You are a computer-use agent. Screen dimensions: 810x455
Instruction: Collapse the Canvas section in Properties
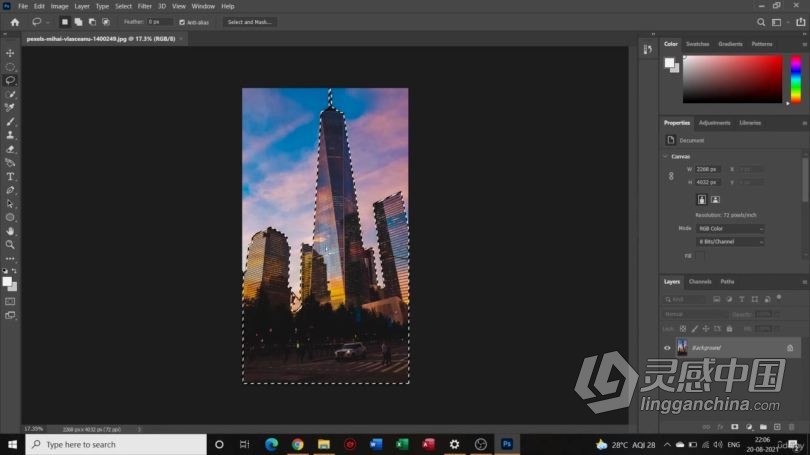point(666,156)
